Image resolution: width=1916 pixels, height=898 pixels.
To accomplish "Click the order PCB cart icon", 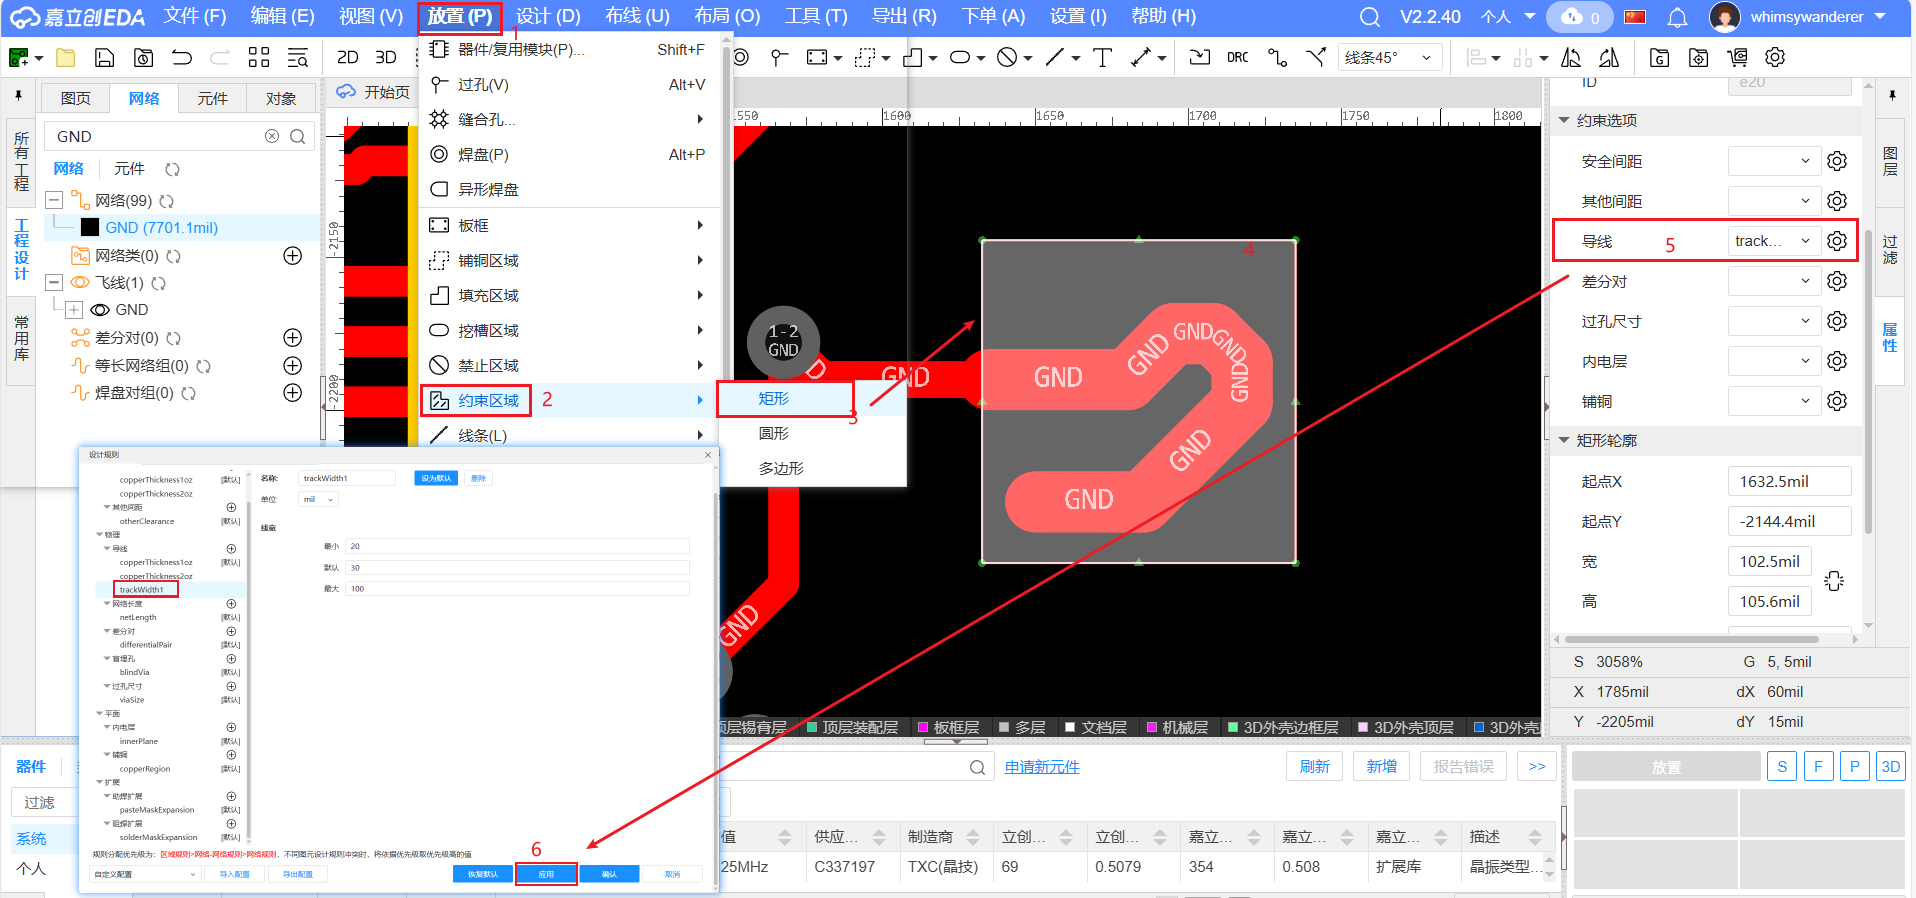I will pyautogui.click(x=1737, y=58).
